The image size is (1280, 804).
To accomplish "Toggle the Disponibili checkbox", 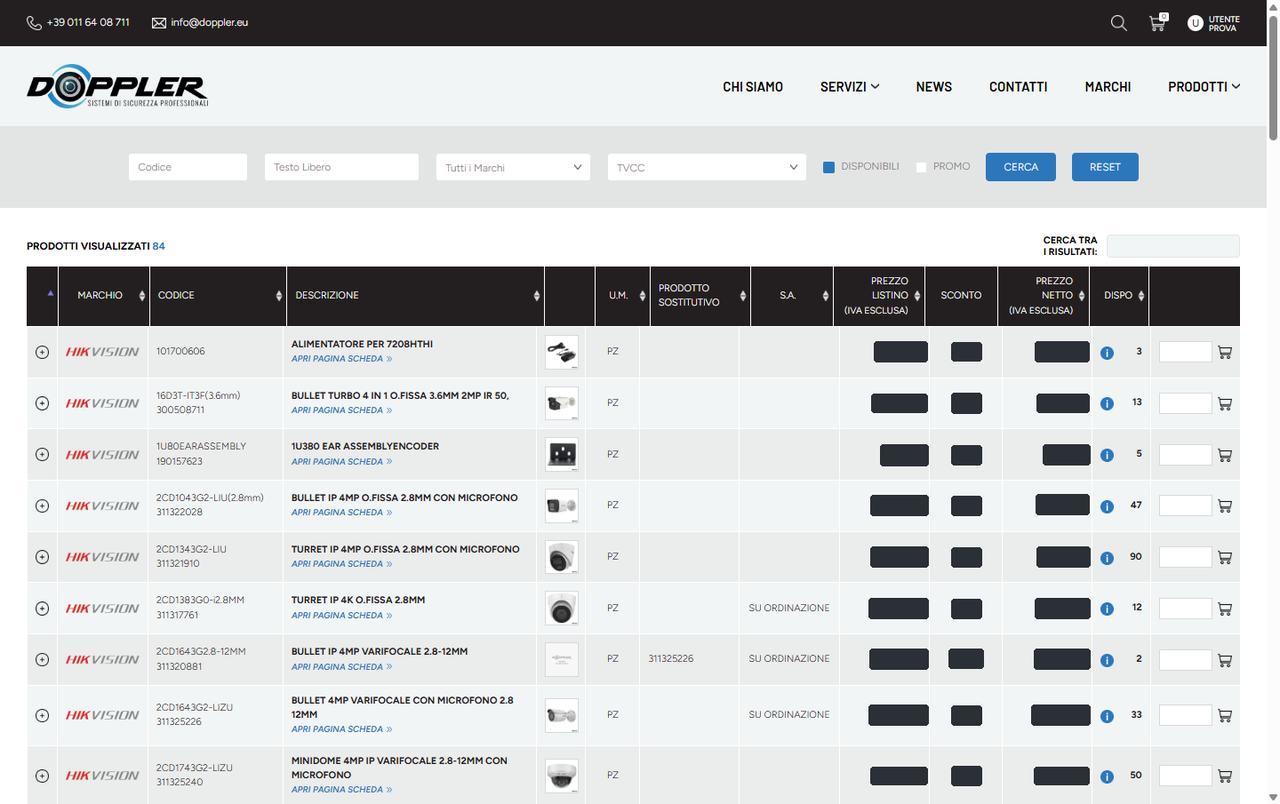I will click(829, 167).
